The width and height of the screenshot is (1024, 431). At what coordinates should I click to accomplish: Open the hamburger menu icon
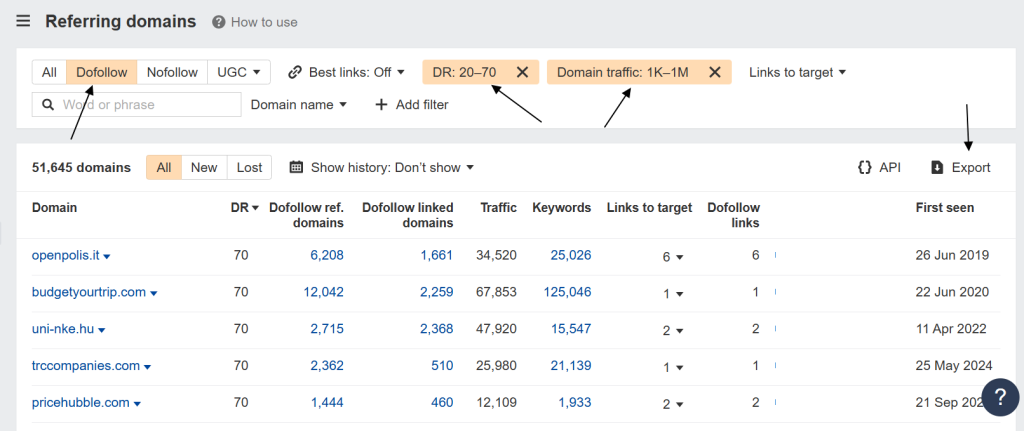pyautogui.click(x=23, y=21)
